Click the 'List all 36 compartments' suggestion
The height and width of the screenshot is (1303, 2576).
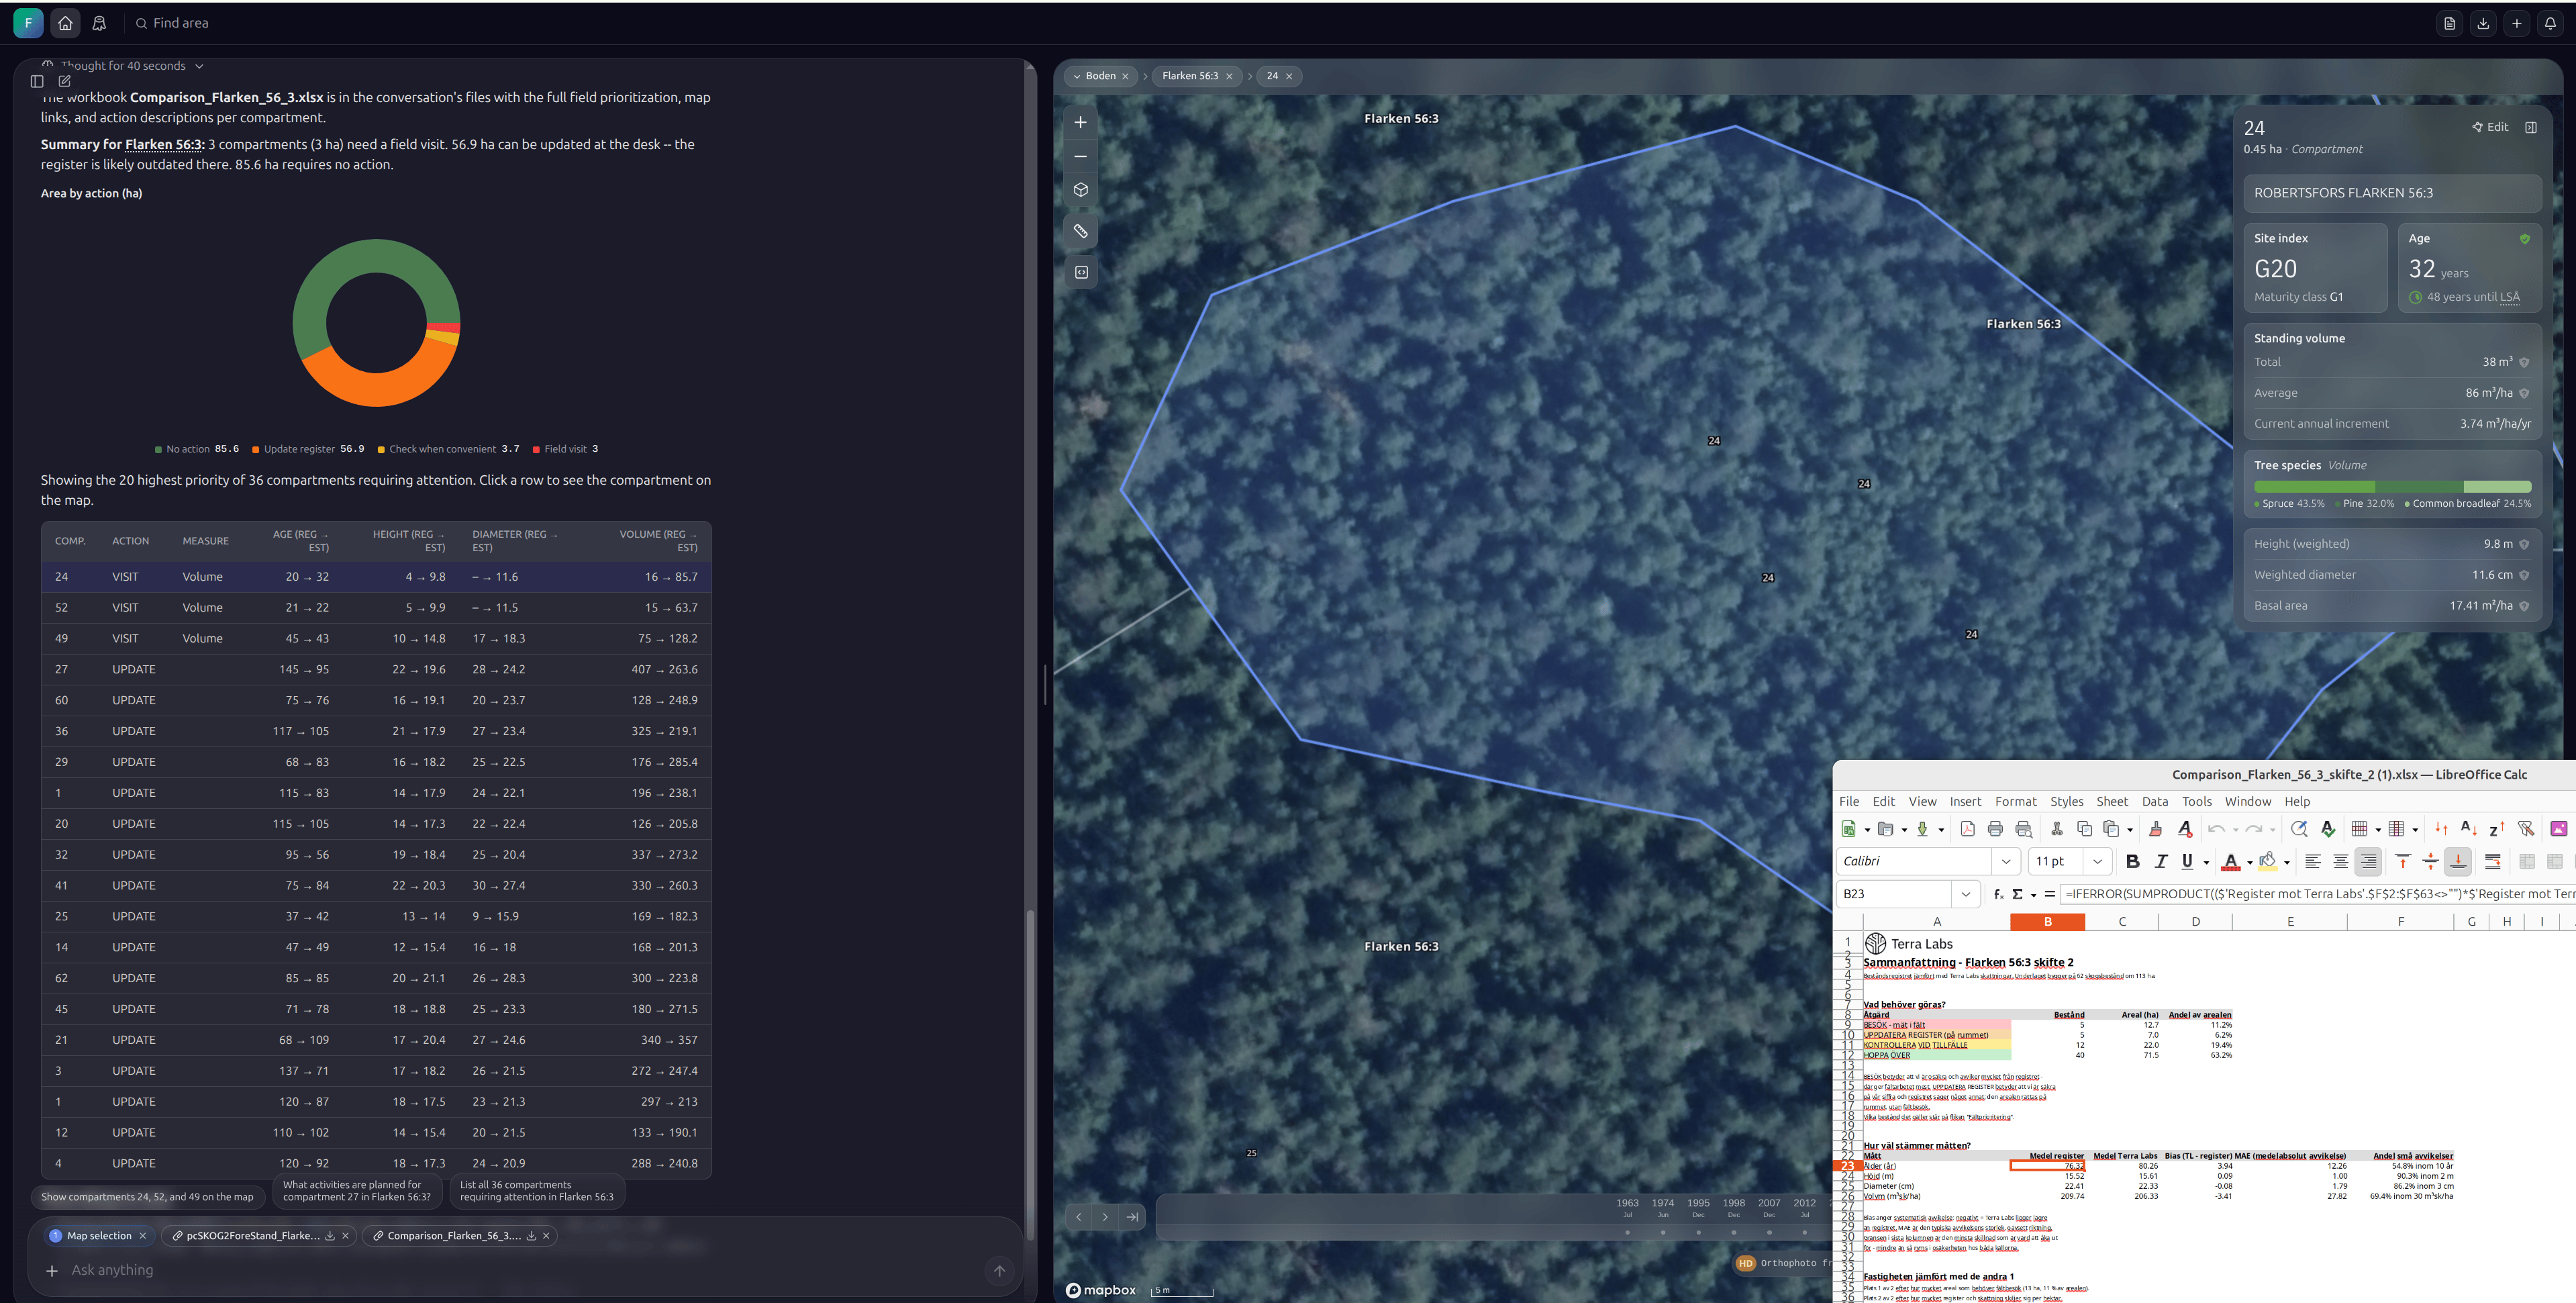[537, 1191]
